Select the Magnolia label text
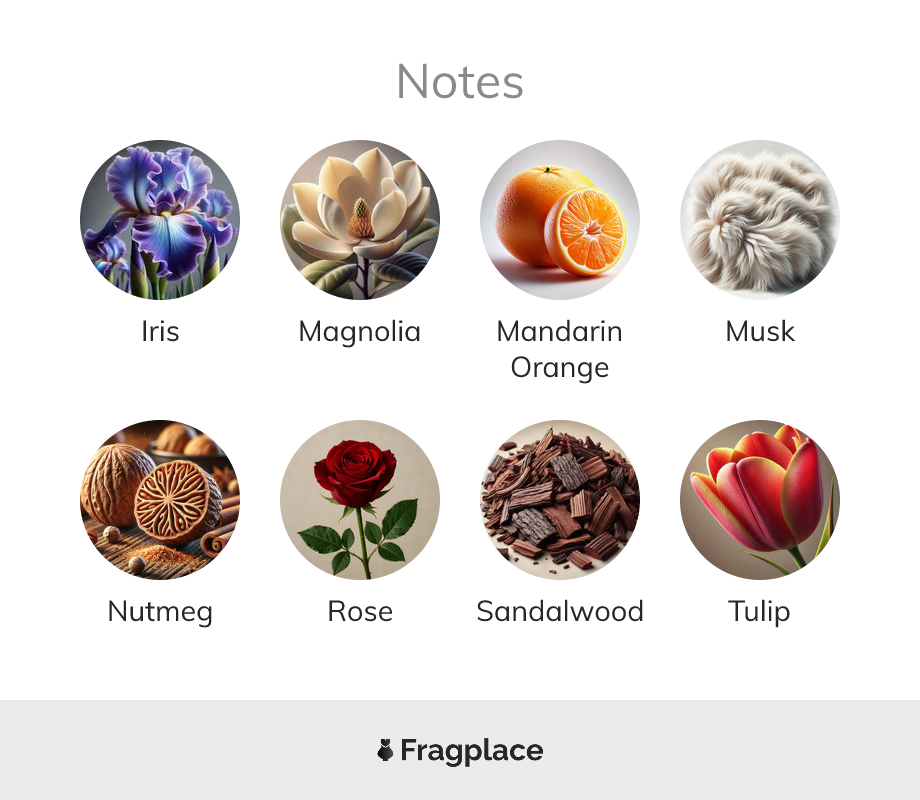The image size is (920, 800). [x=360, y=333]
